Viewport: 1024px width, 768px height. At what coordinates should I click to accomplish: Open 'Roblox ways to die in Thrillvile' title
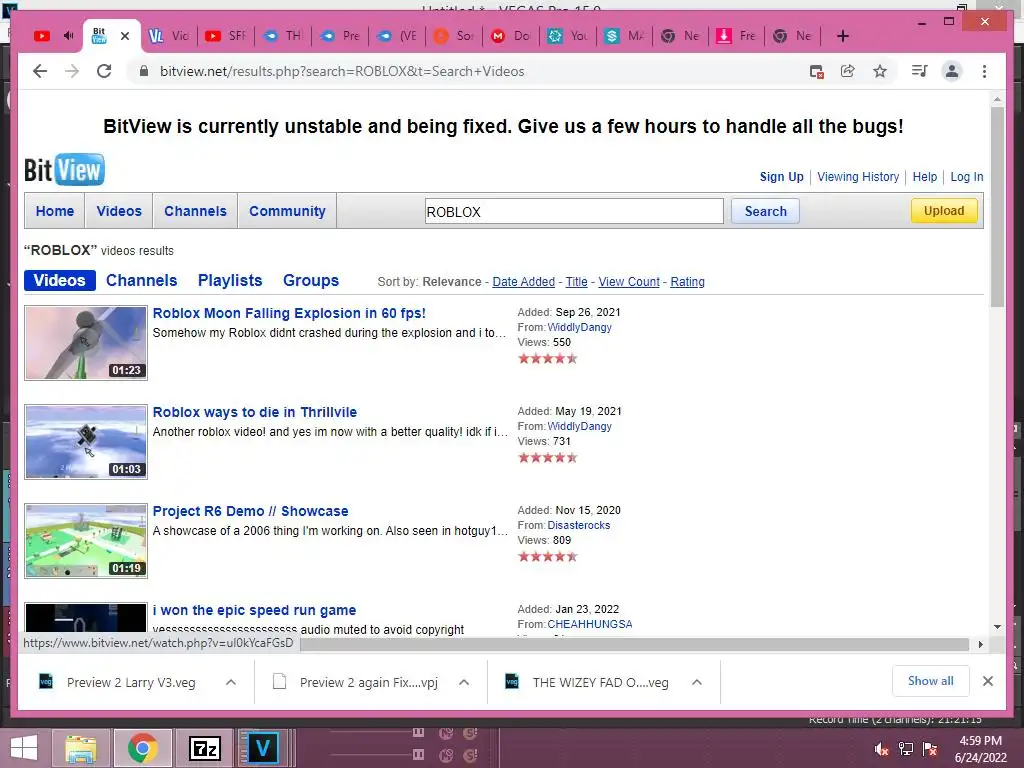pos(255,412)
